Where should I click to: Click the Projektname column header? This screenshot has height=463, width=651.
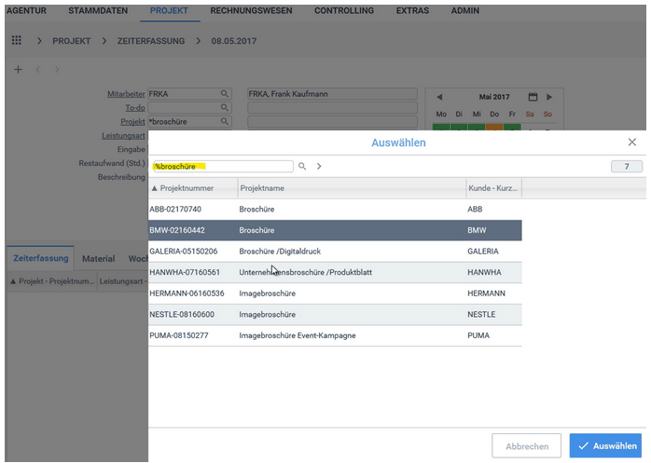pos(350,188)
